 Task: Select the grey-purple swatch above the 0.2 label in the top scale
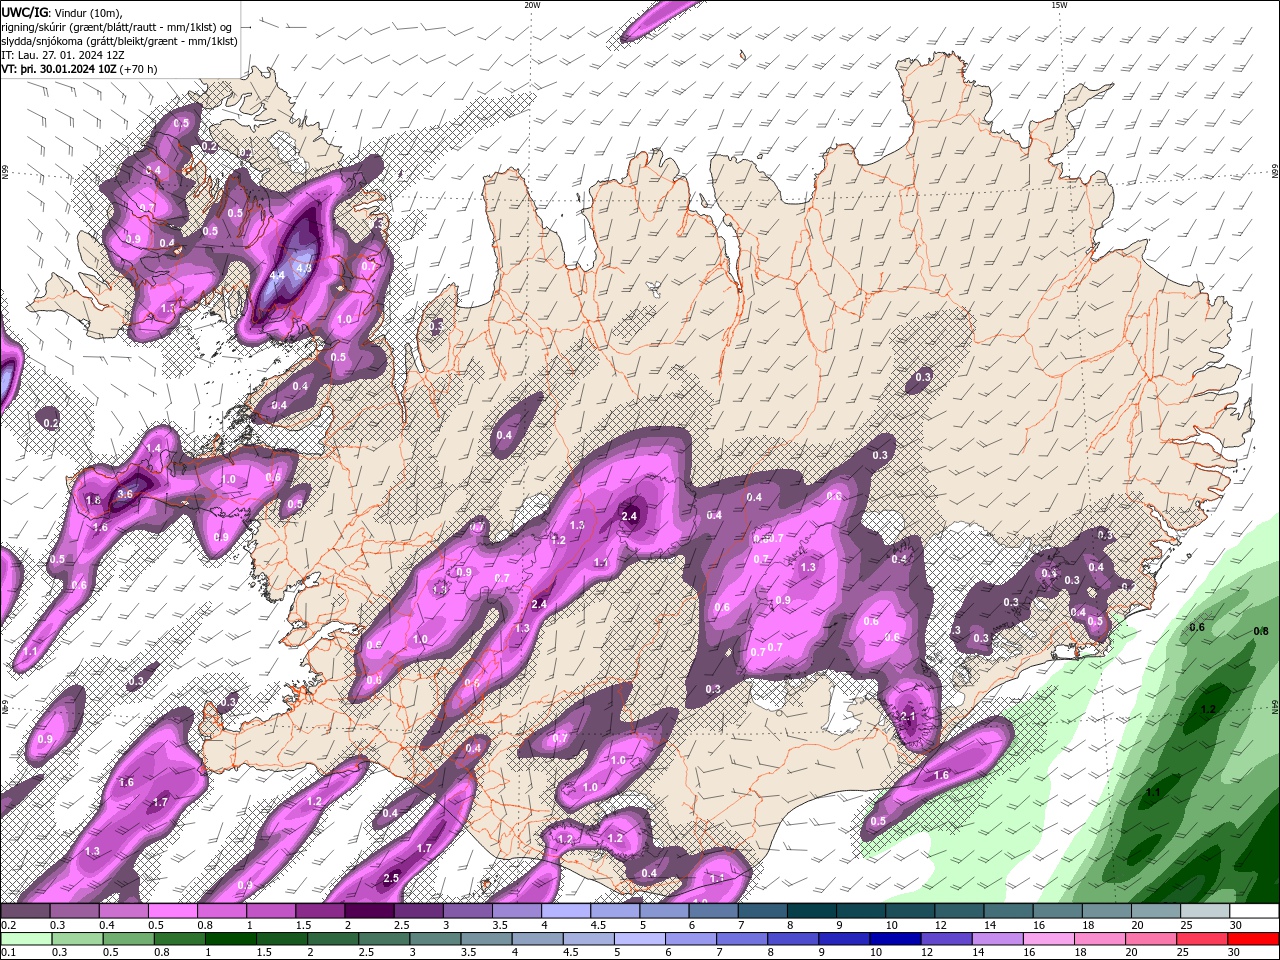click(x=25, y=911)
